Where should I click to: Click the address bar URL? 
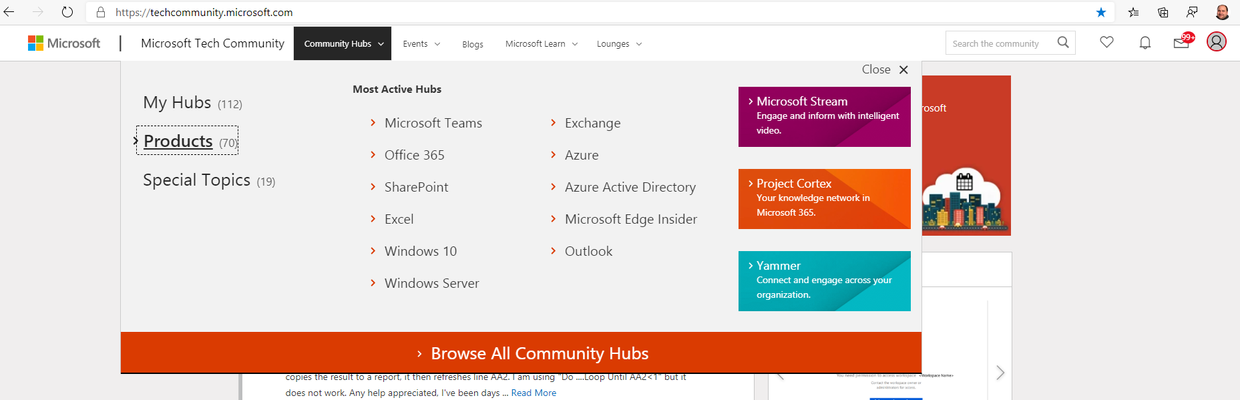203,13
